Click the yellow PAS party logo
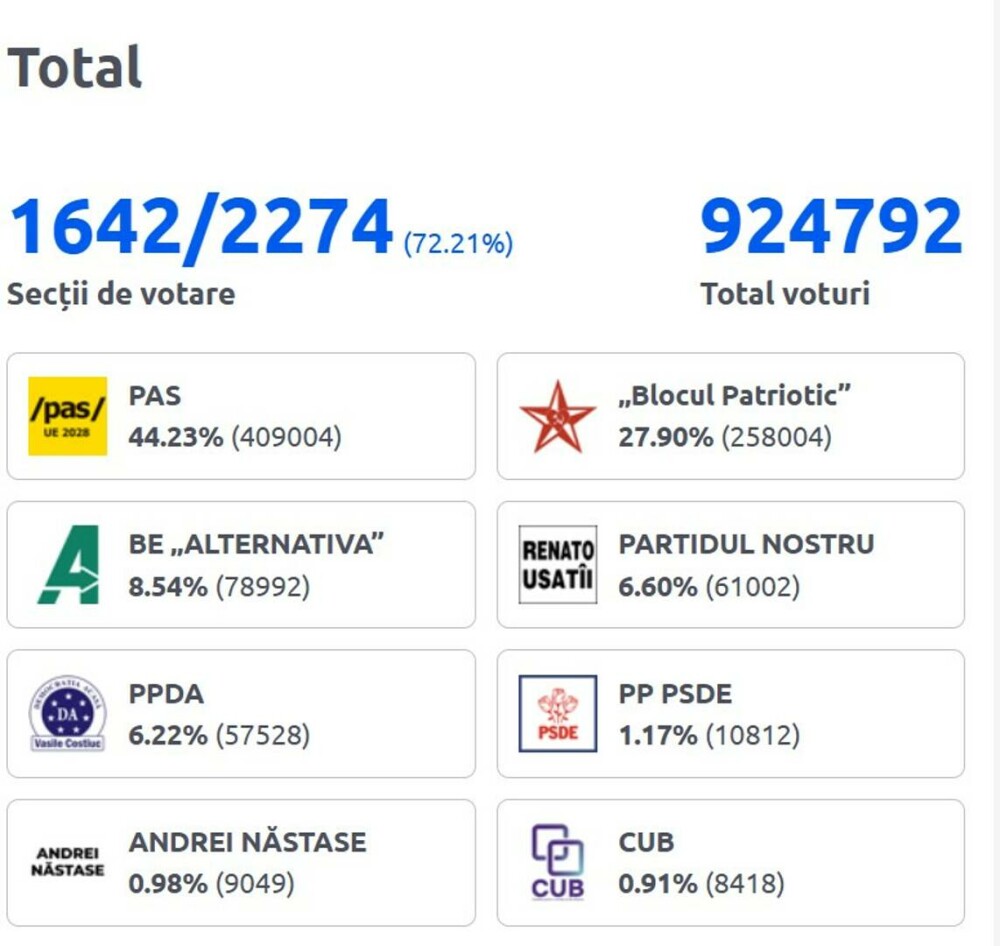The image size is (1000, 946). (x=67, y=416)
